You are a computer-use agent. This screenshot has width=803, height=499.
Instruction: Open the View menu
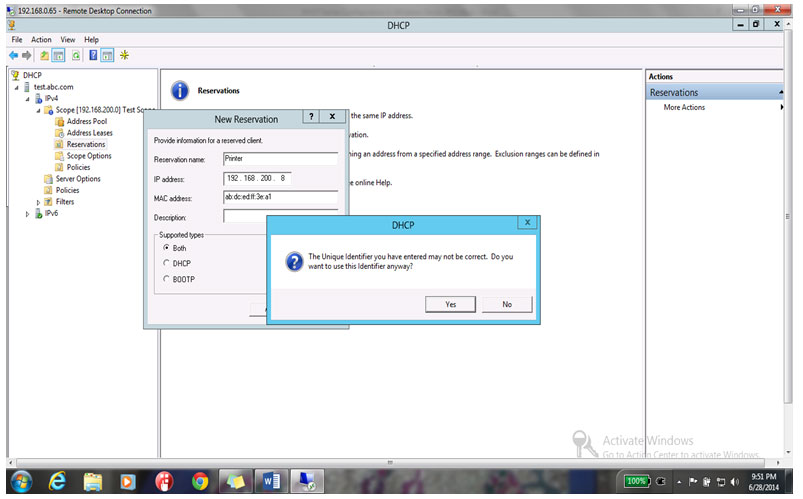click(68, 39)
